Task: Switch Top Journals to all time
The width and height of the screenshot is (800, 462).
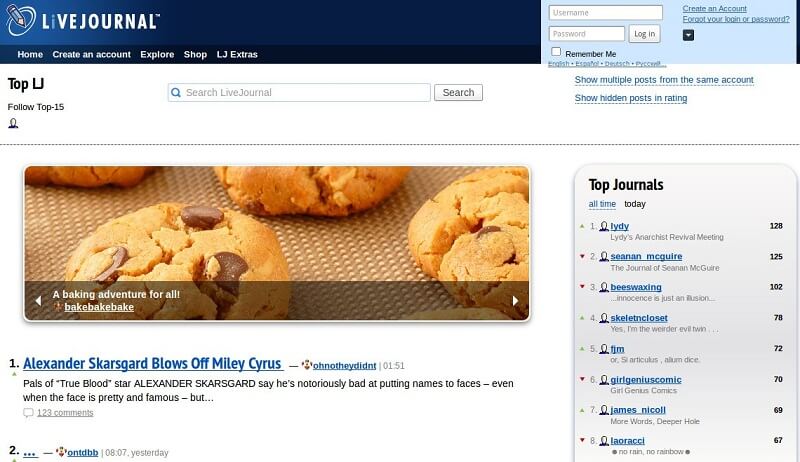Action: point(602,204)
